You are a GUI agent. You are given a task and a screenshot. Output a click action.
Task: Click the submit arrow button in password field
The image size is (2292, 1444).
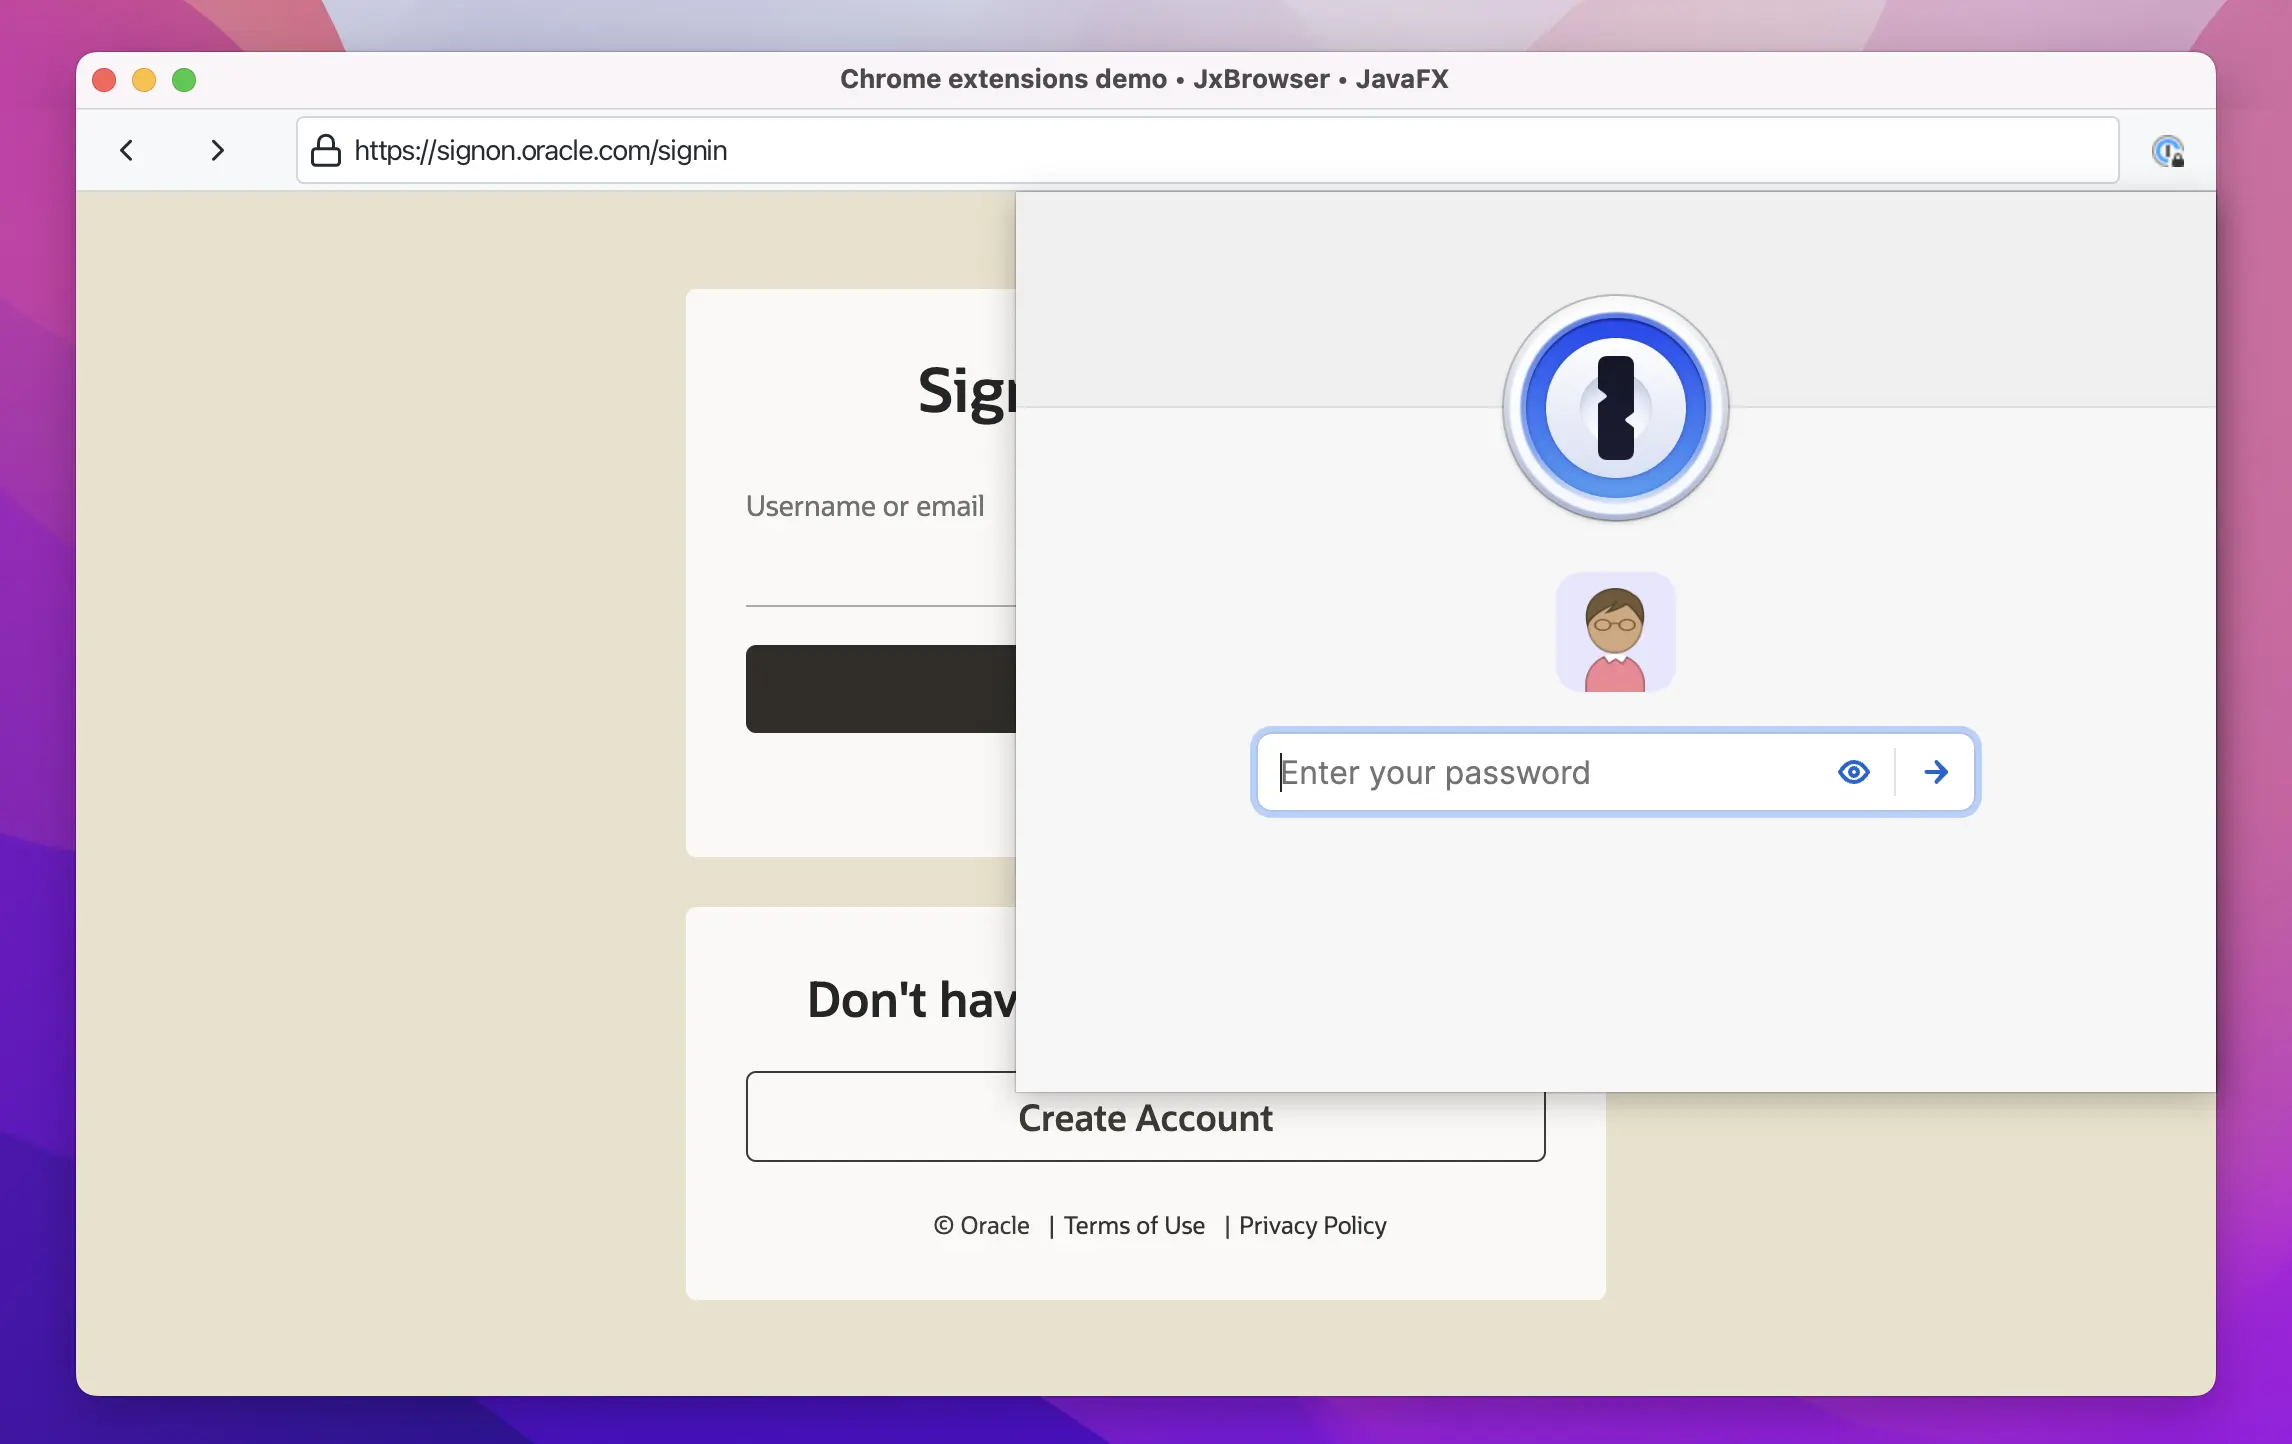click(x=1934, y=772)
